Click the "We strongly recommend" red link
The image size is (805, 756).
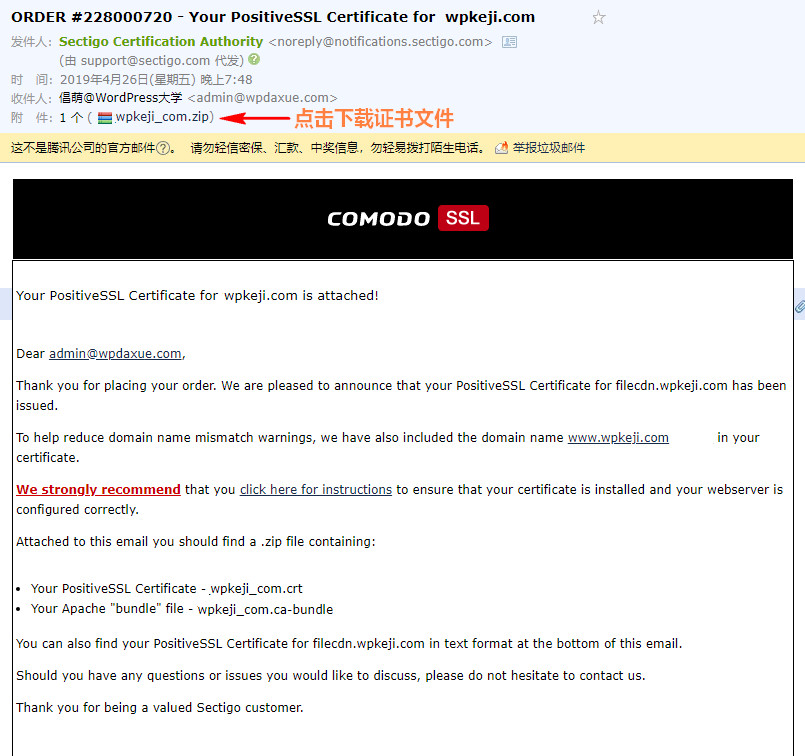click(99, 490)
